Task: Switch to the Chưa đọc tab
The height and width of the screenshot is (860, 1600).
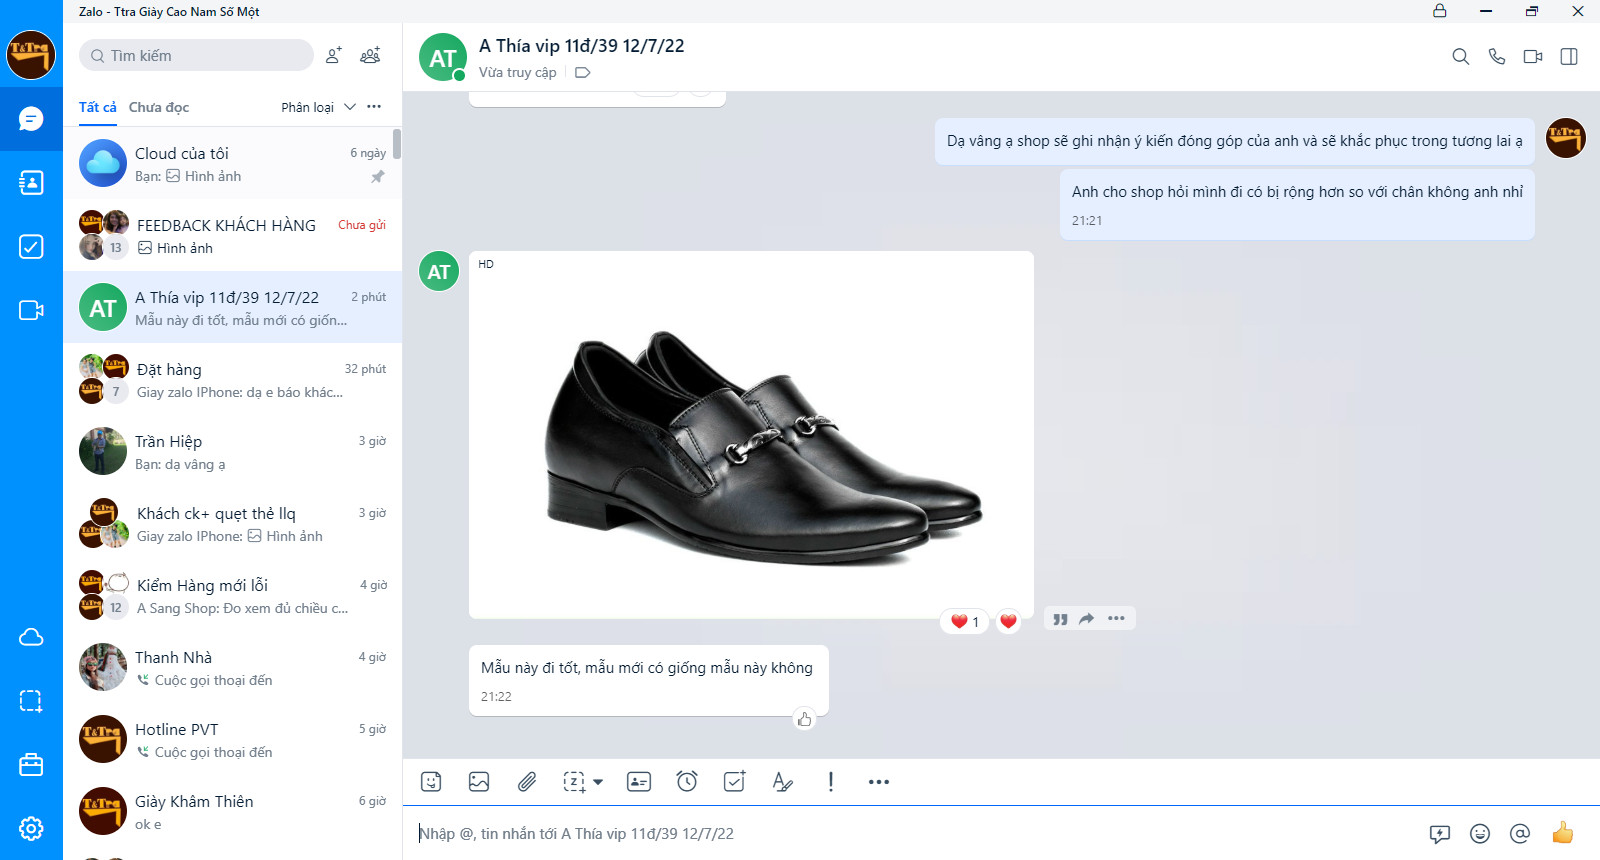Action: 158,107
